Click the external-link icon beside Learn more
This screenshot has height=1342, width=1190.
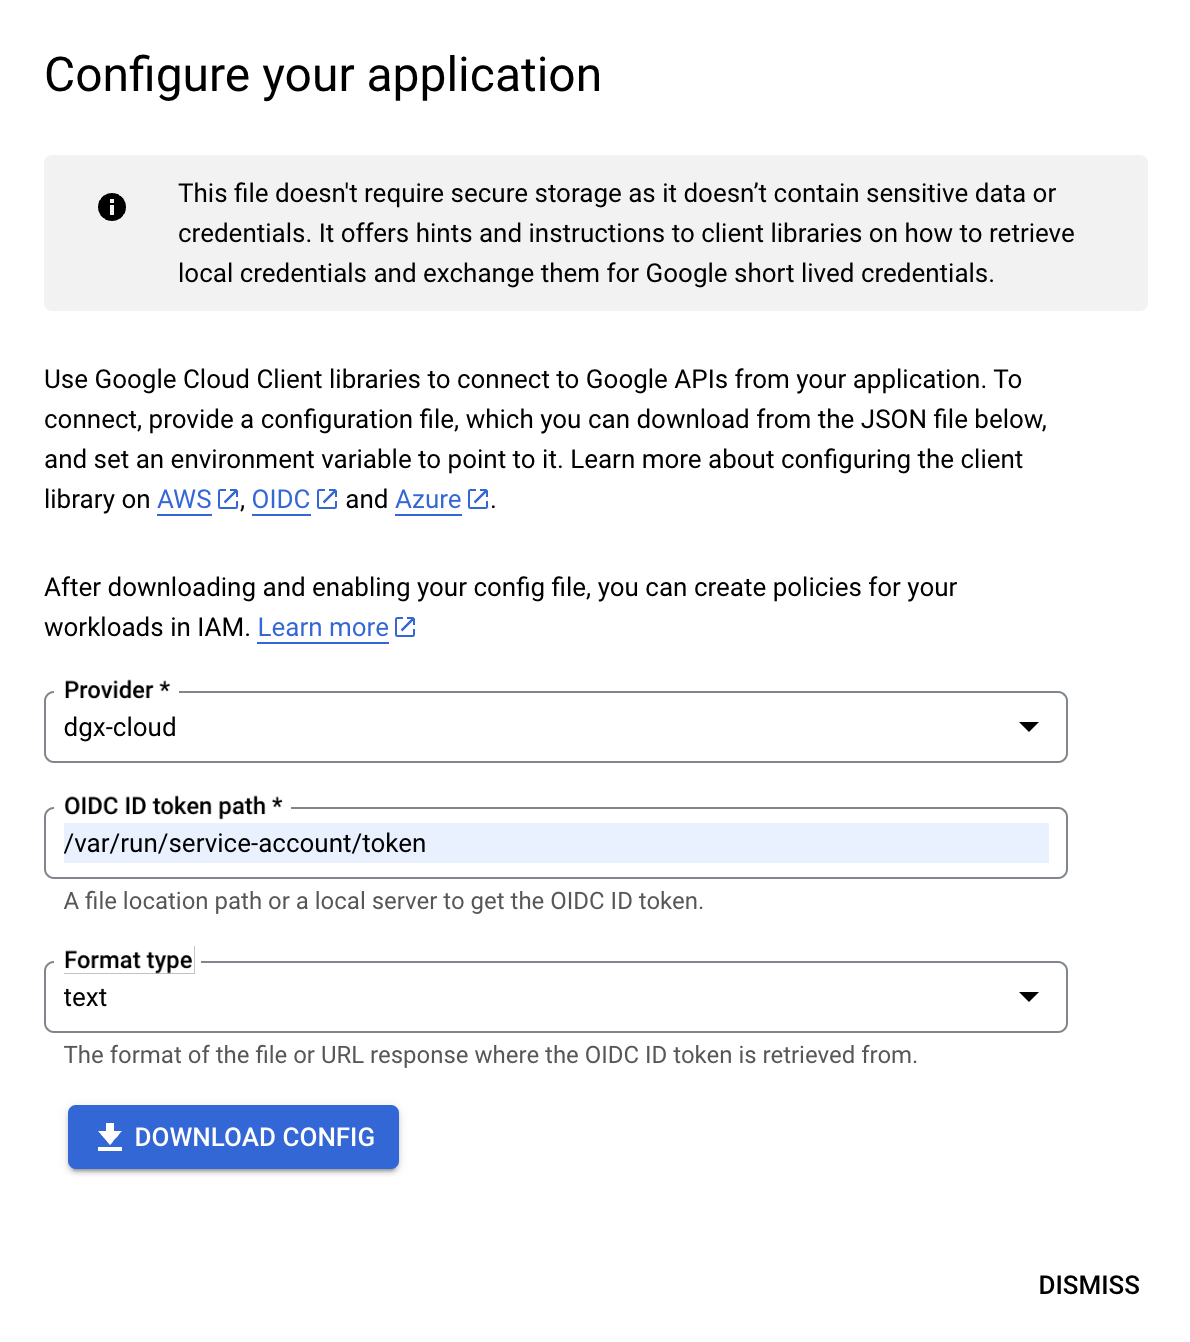[x=405, y=627]
